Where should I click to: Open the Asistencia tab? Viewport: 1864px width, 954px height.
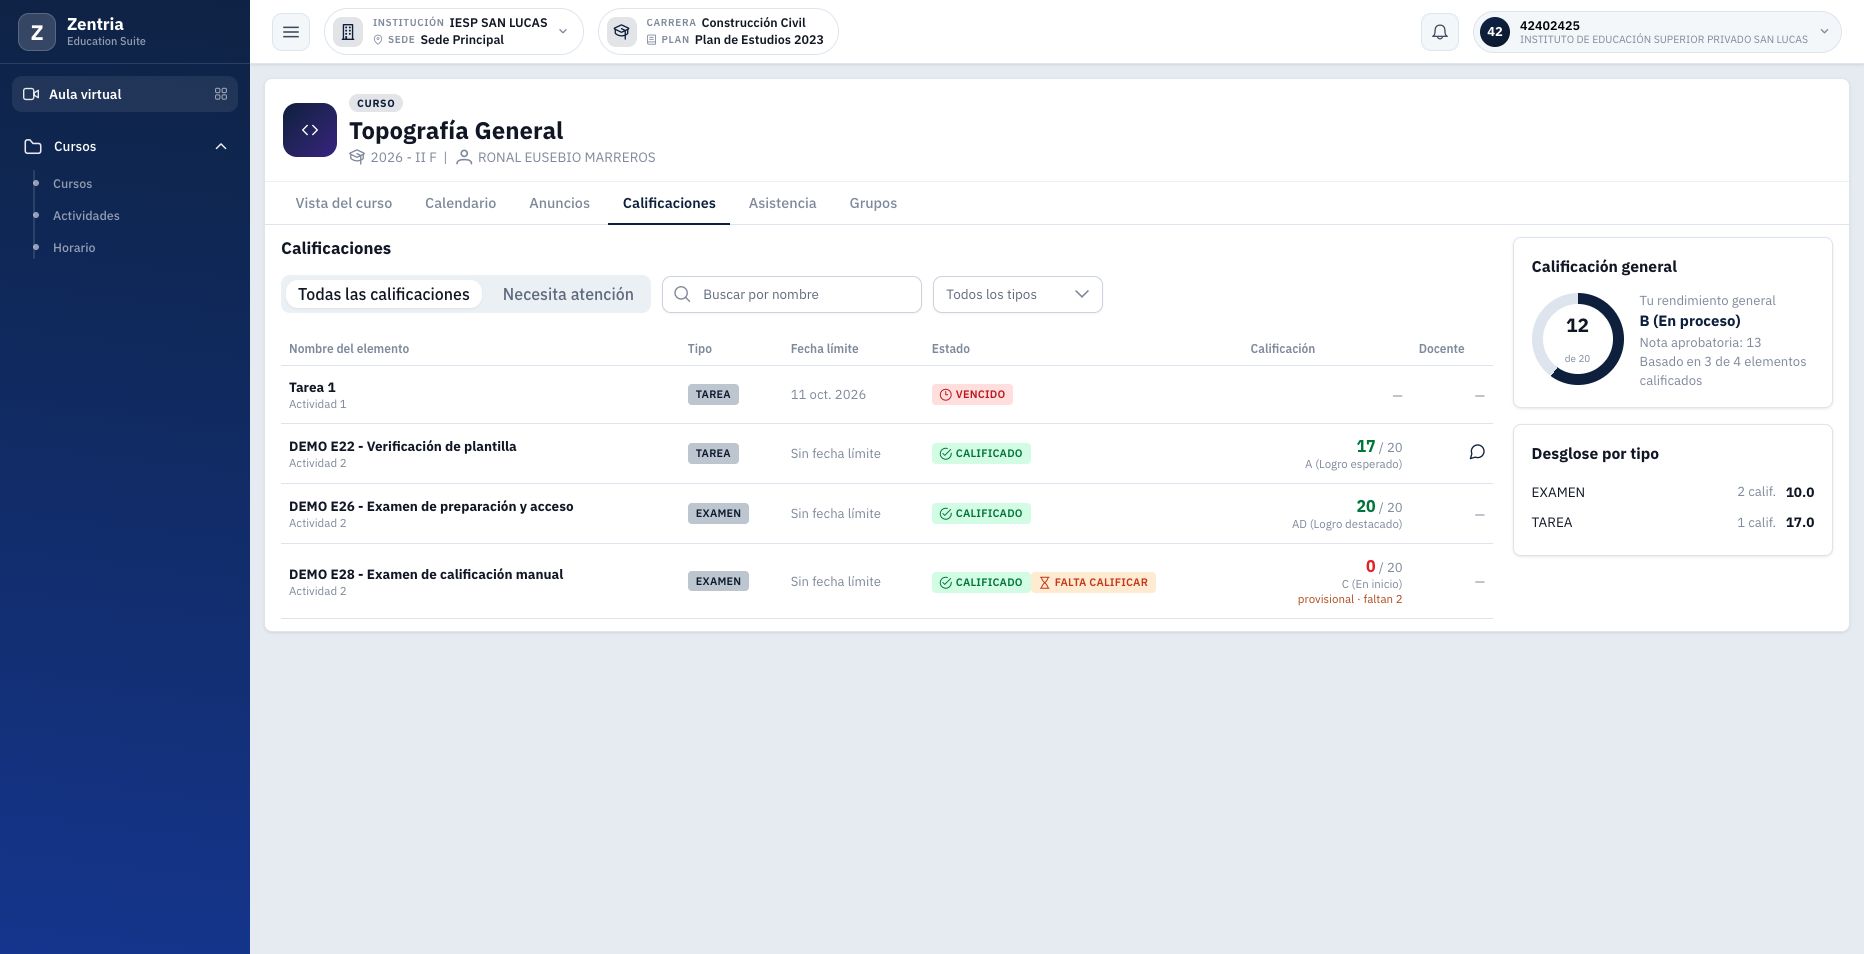tap(782, 203)
